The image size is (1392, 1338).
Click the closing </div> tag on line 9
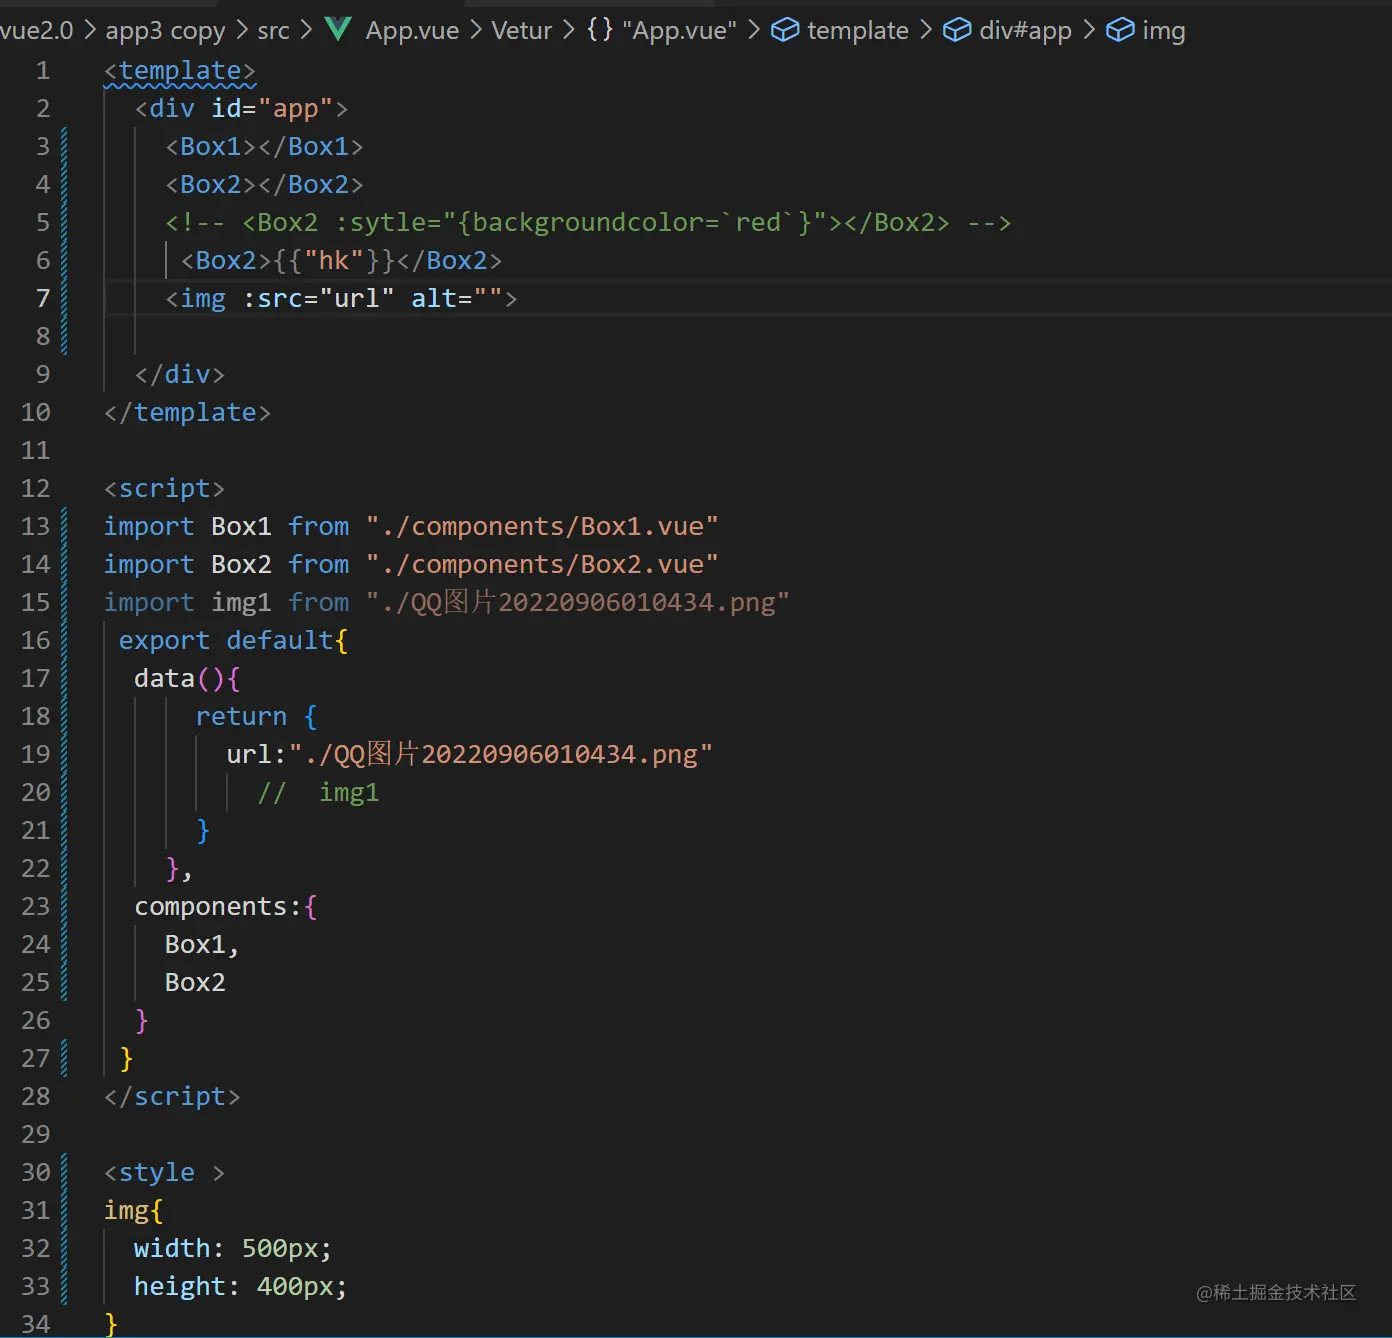click(180, 375)
